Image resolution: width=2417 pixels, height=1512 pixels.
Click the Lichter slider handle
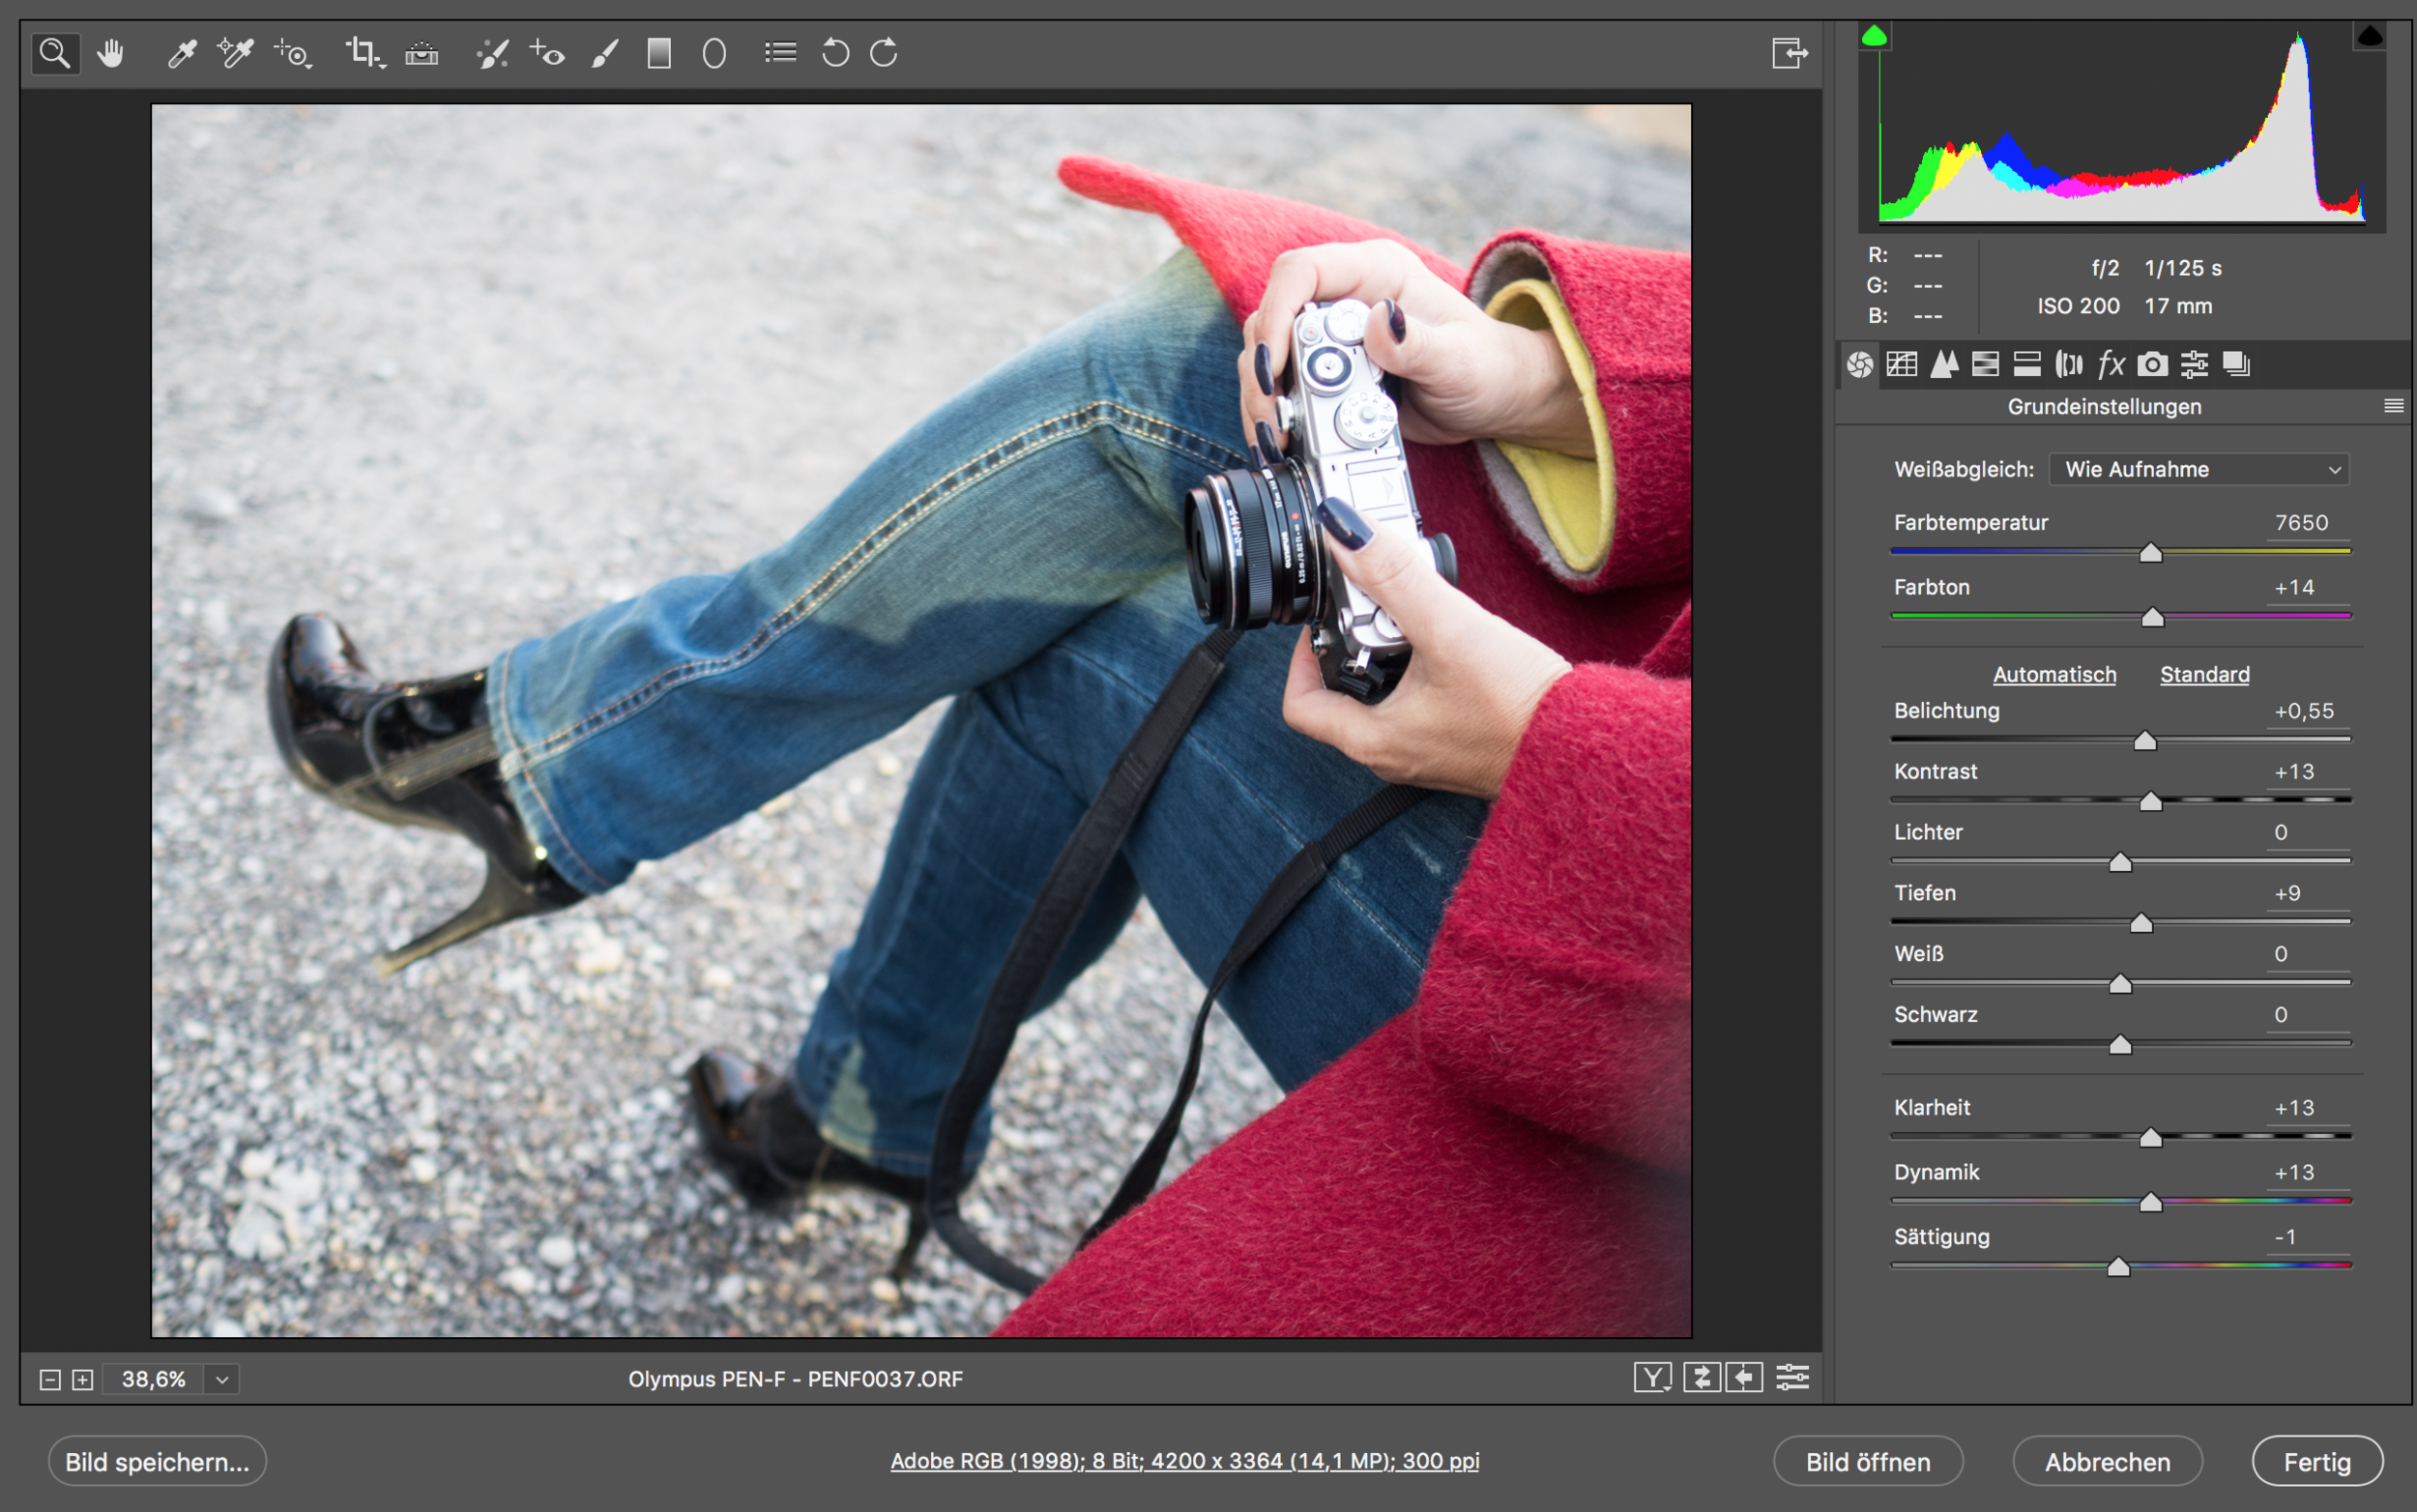point(2119,863)
